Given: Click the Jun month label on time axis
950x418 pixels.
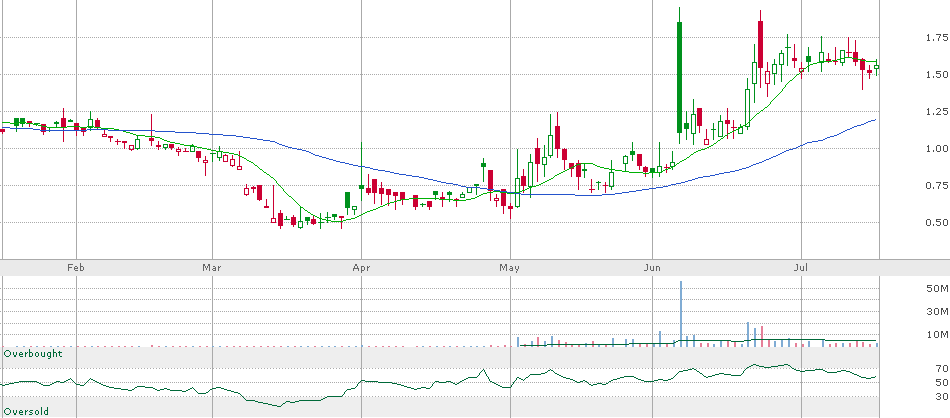Looking at the screenshot, I should 653,267.
